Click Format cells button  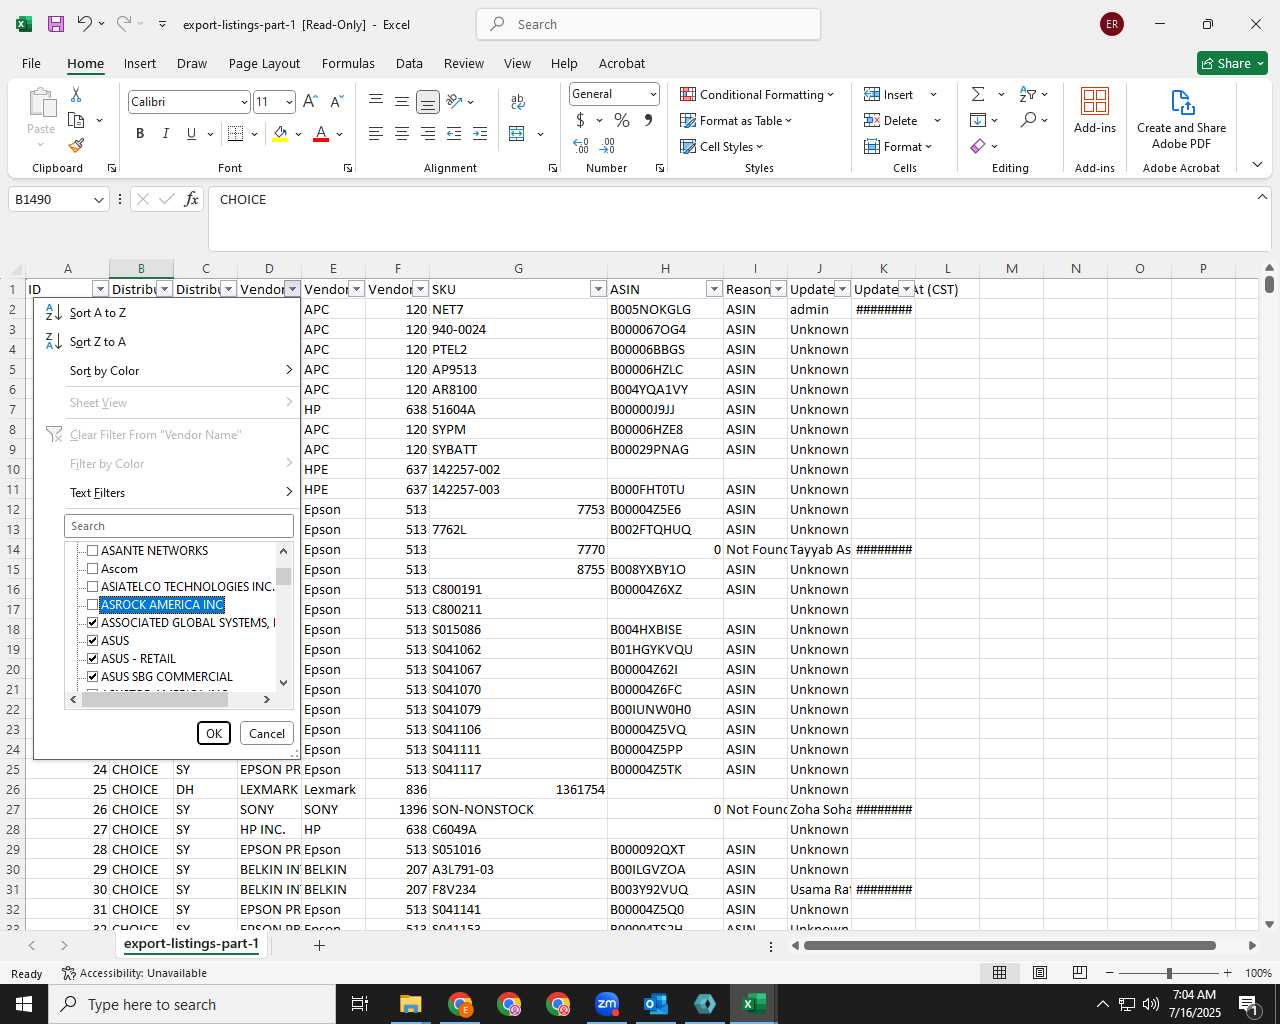[x=898, y=146]
